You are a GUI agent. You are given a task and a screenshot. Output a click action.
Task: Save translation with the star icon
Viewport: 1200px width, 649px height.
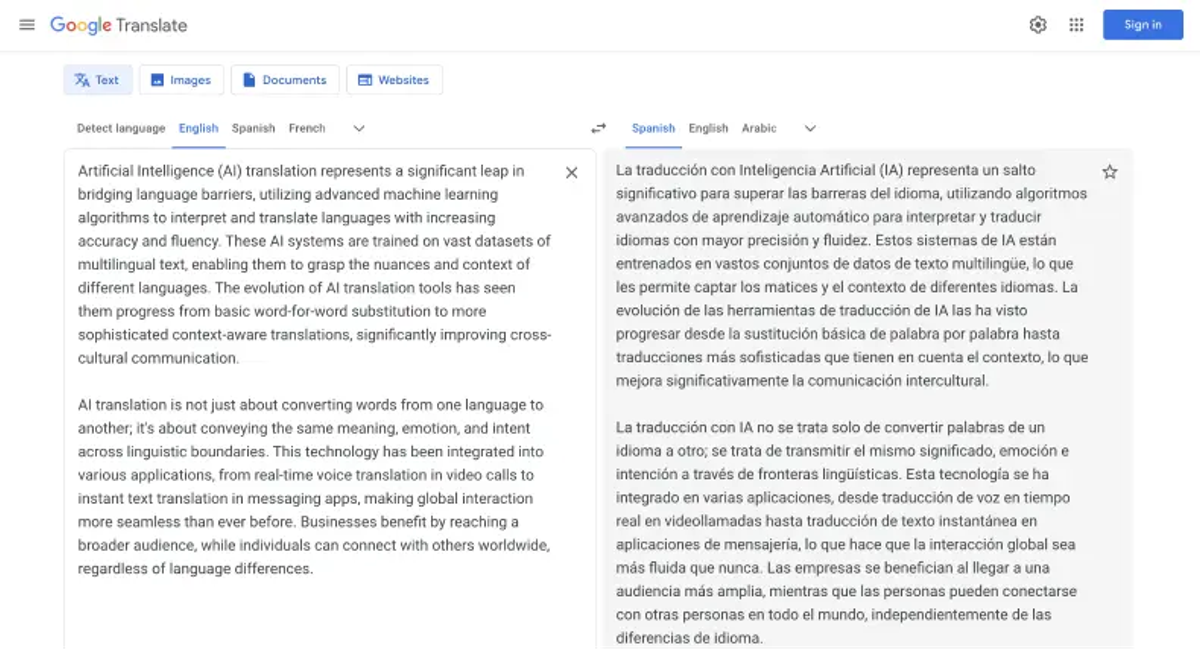[1109, 172]
